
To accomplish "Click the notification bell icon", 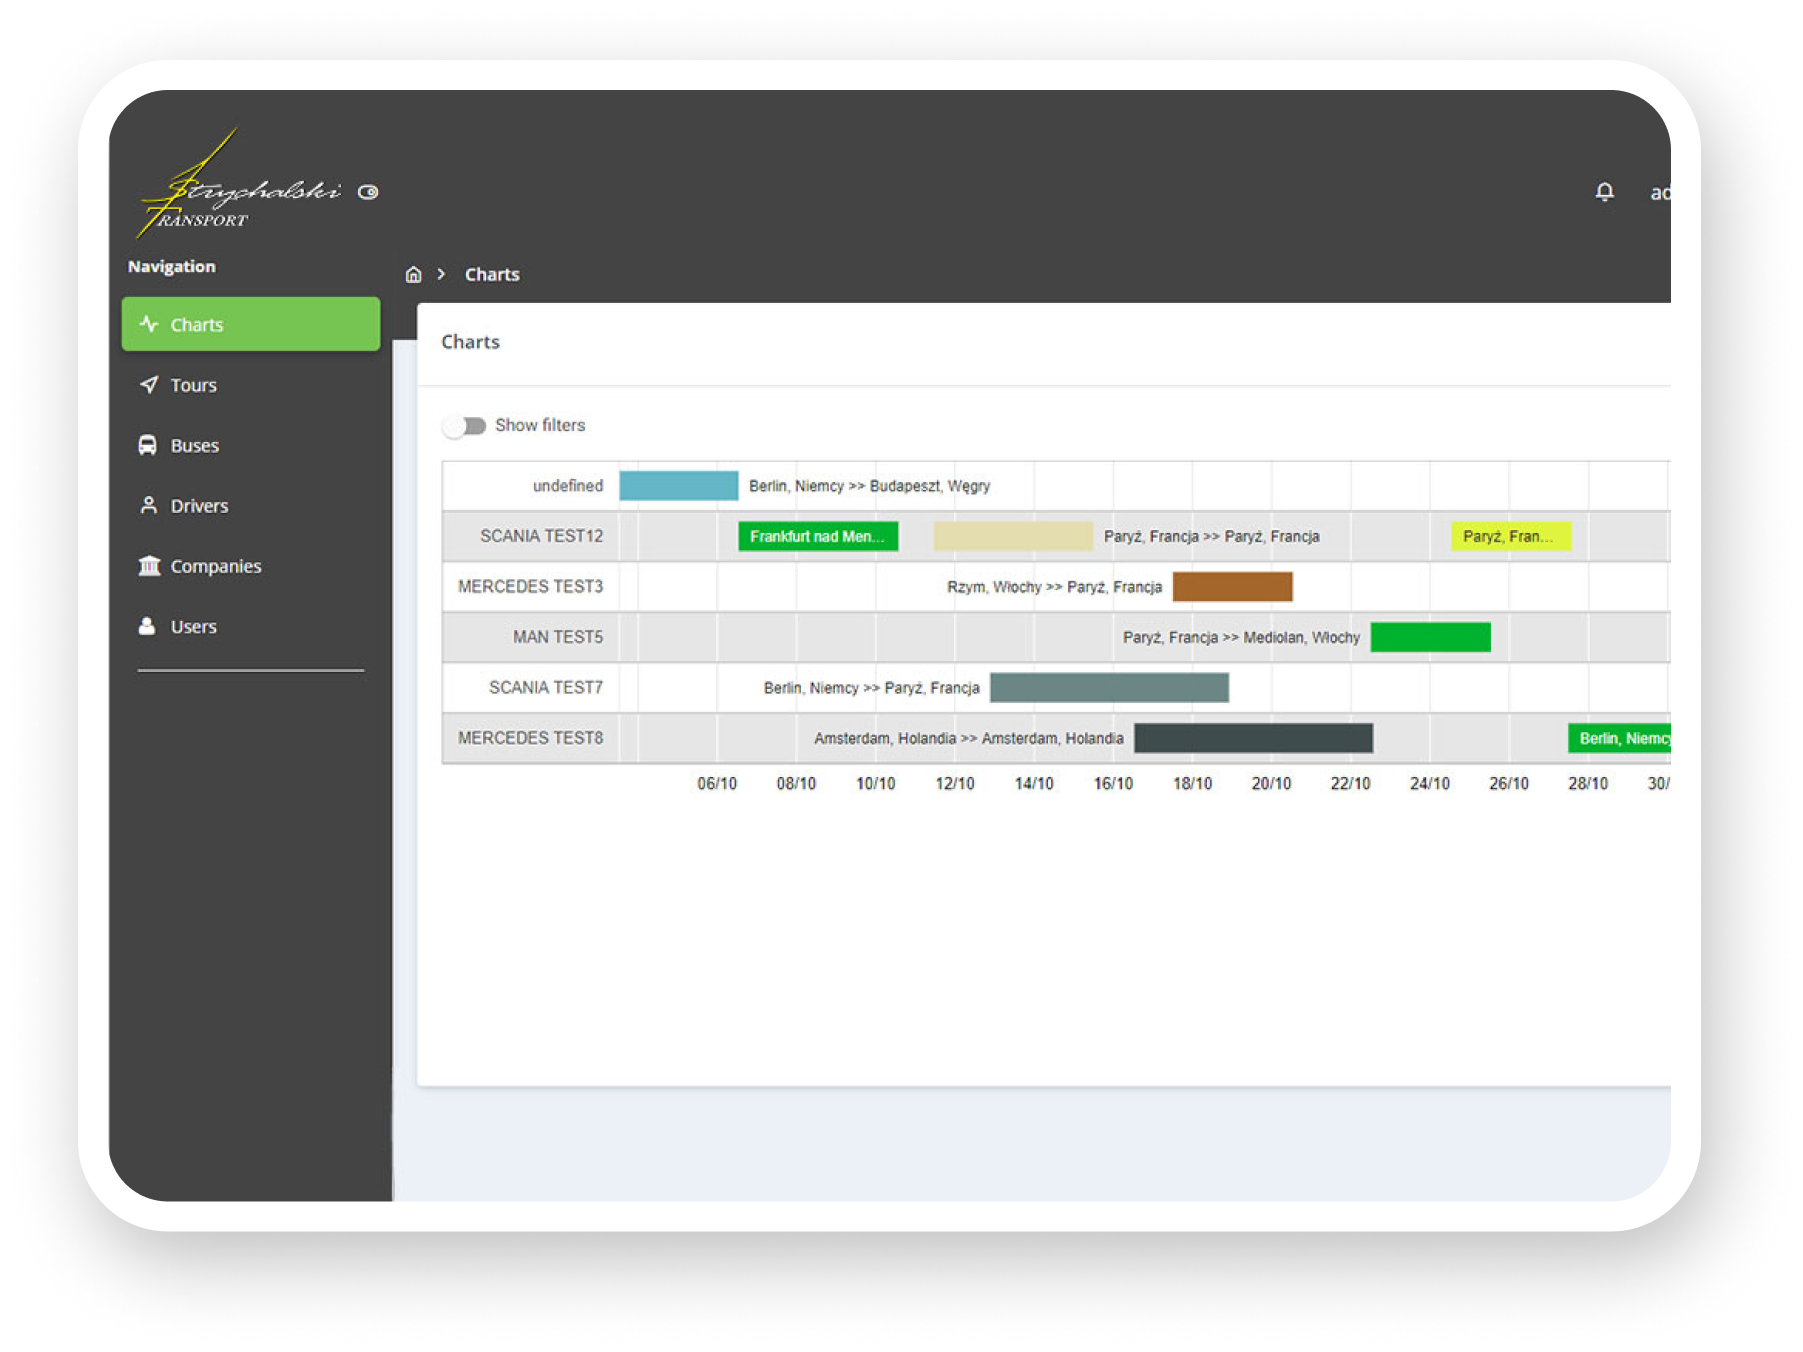I will pos(1604,191).
